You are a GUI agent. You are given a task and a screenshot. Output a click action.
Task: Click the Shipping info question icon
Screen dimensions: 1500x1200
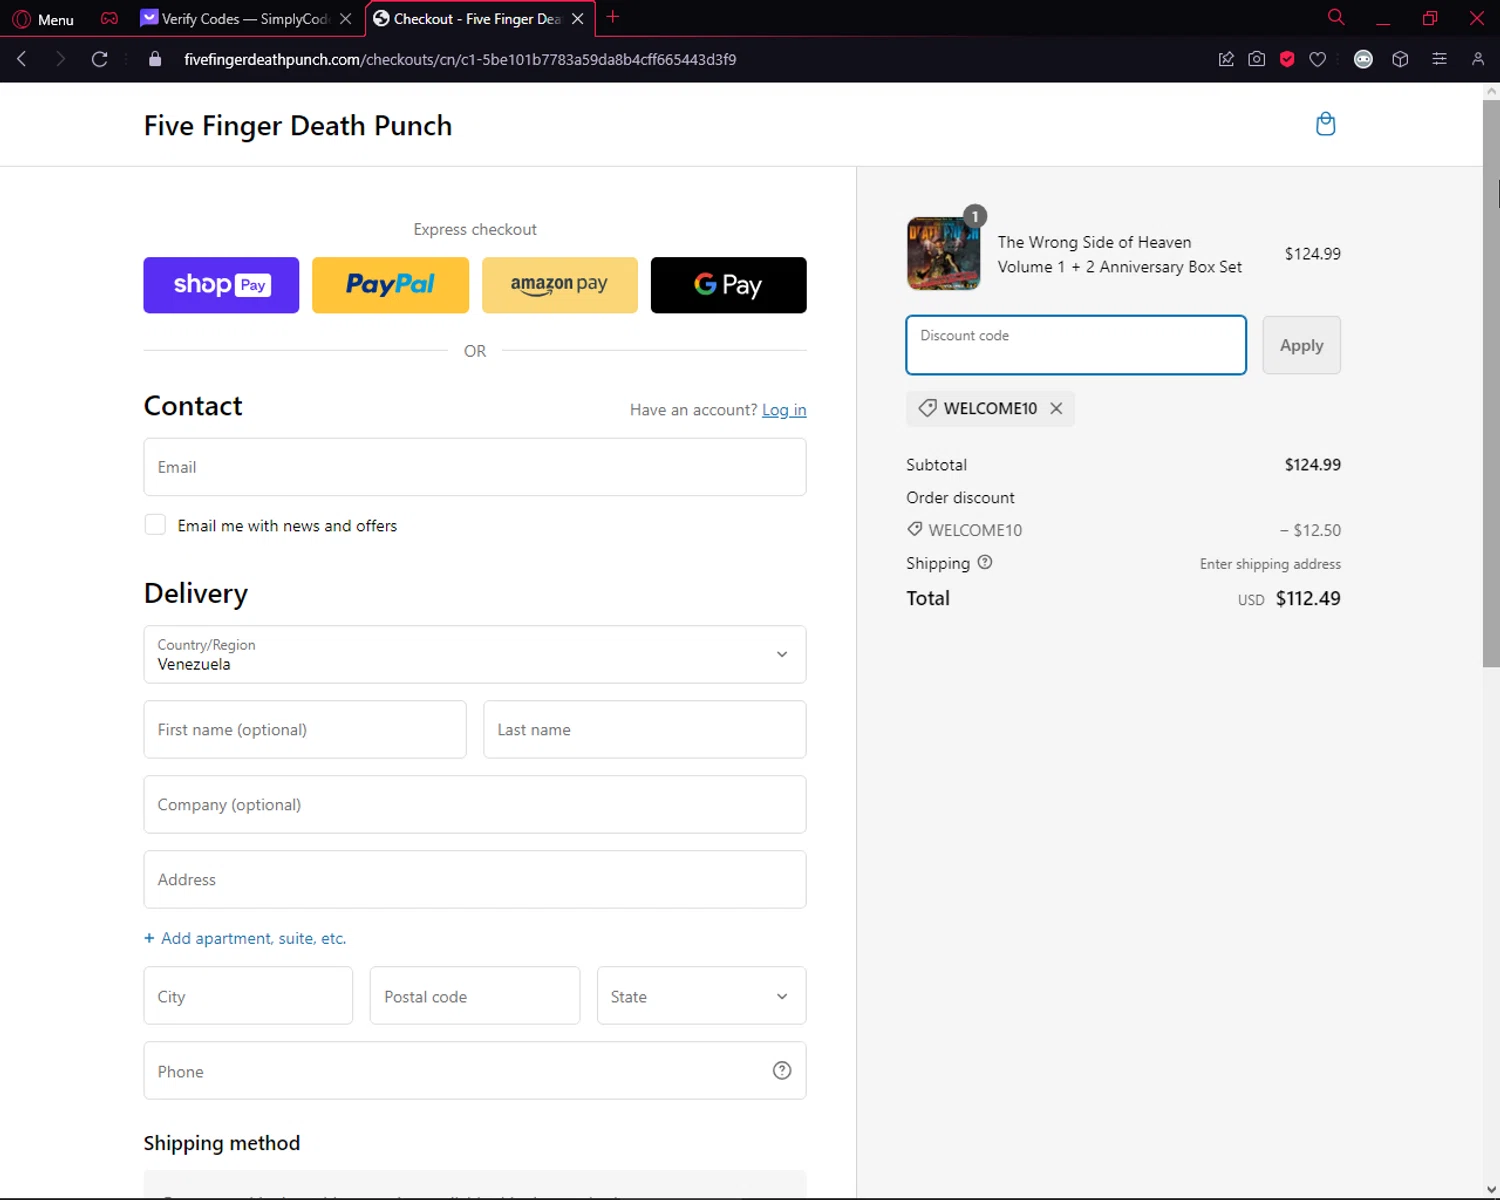coord(985,562)
